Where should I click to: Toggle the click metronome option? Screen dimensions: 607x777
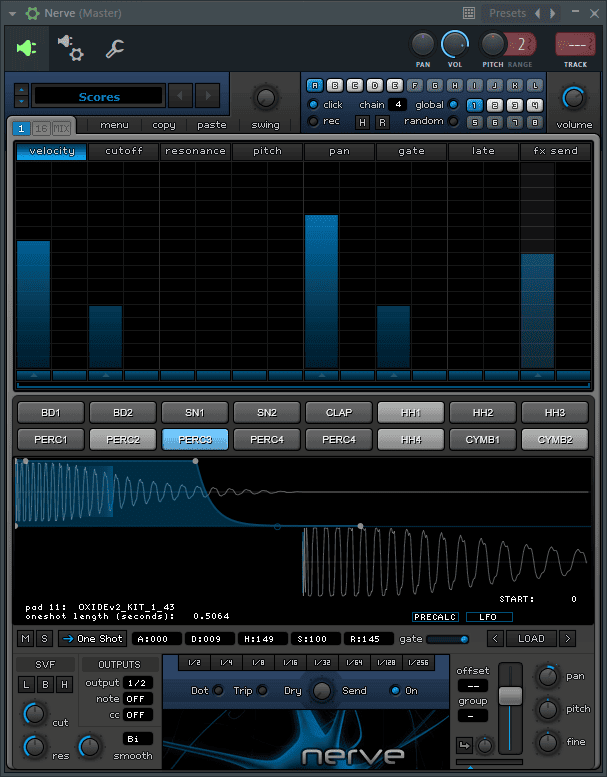point(314,105)
